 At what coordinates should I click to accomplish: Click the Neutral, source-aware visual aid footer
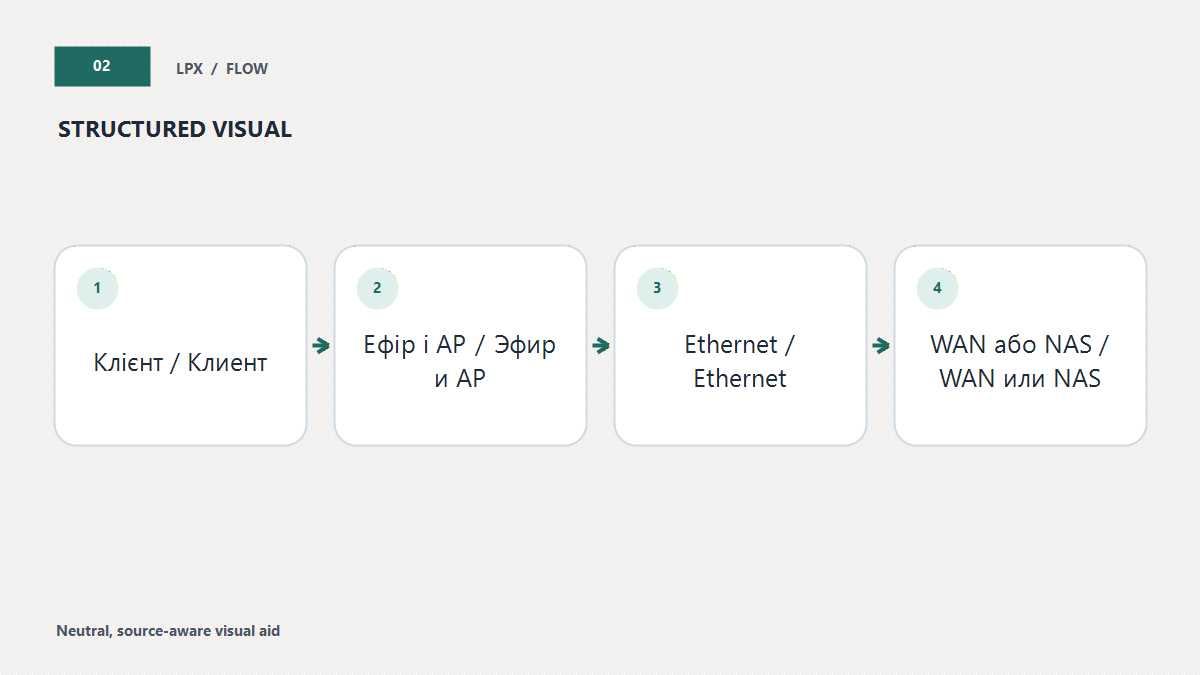pyautogui.click(x=168, y=631)
